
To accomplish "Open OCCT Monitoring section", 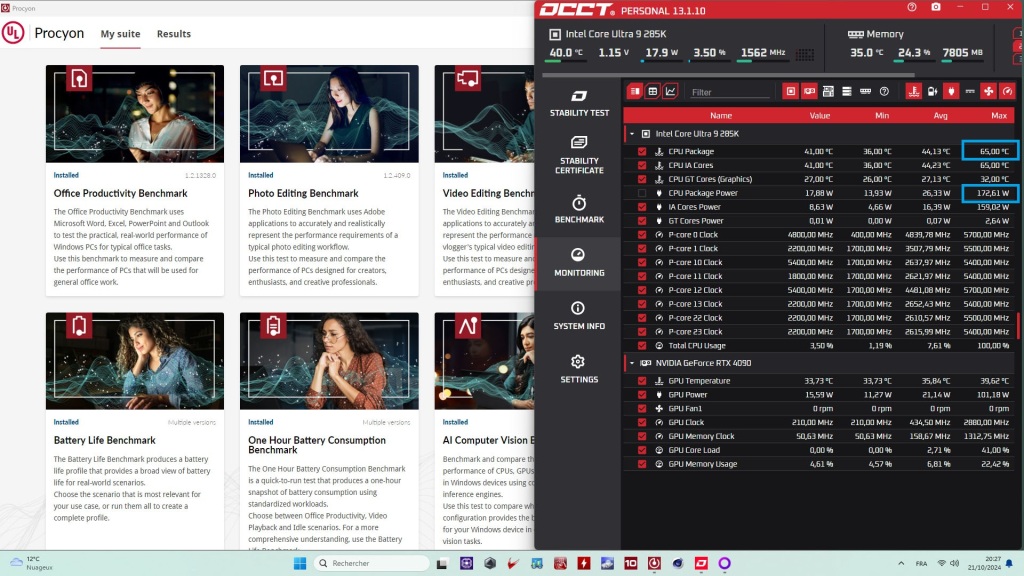I will coord(579,263).
